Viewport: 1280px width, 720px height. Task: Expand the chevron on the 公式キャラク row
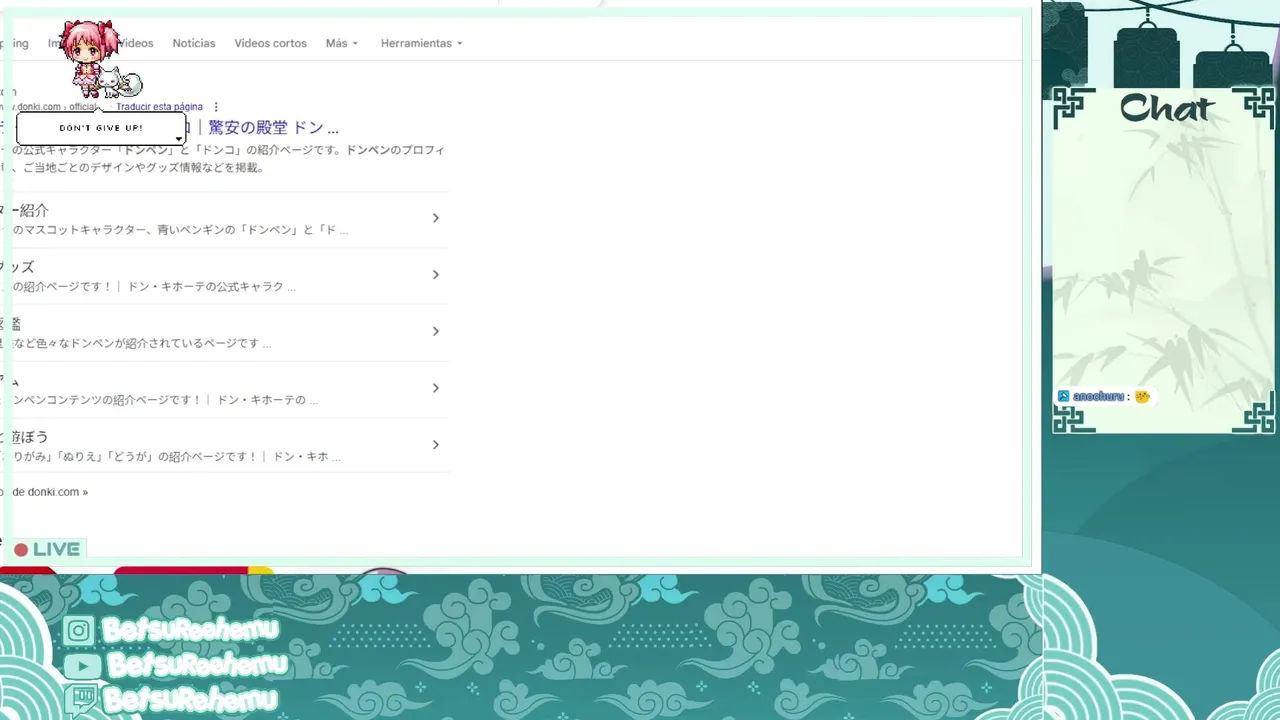(x=435, y=275)
